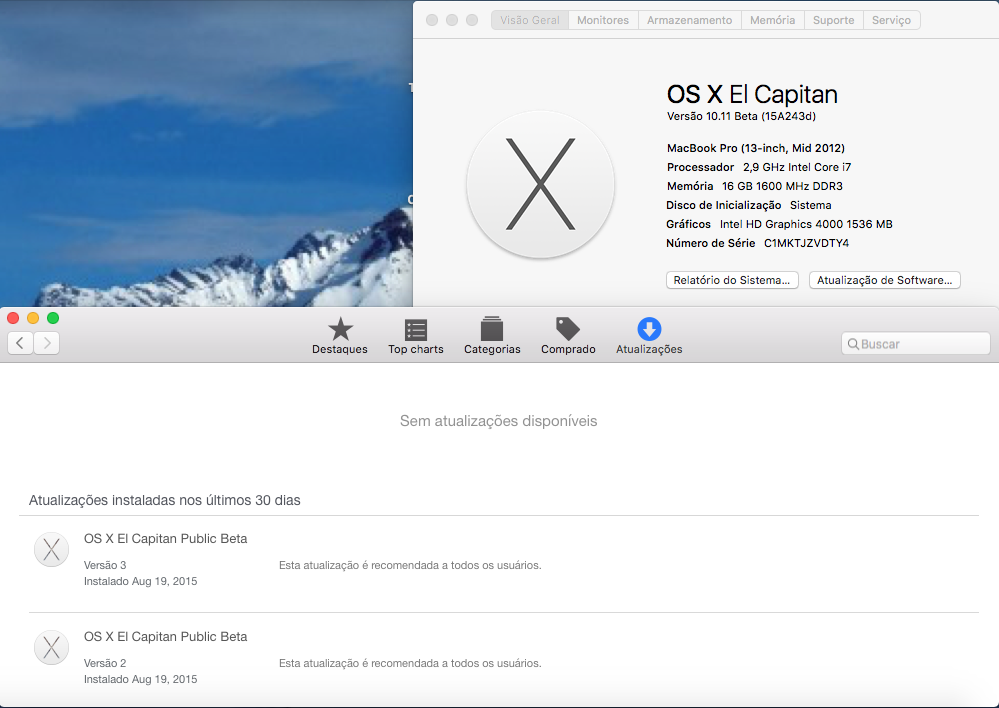The height and width of the screenshot is (708, 999).
Task: Switch to the Monitores tab
Action: [x=603, y=20]
